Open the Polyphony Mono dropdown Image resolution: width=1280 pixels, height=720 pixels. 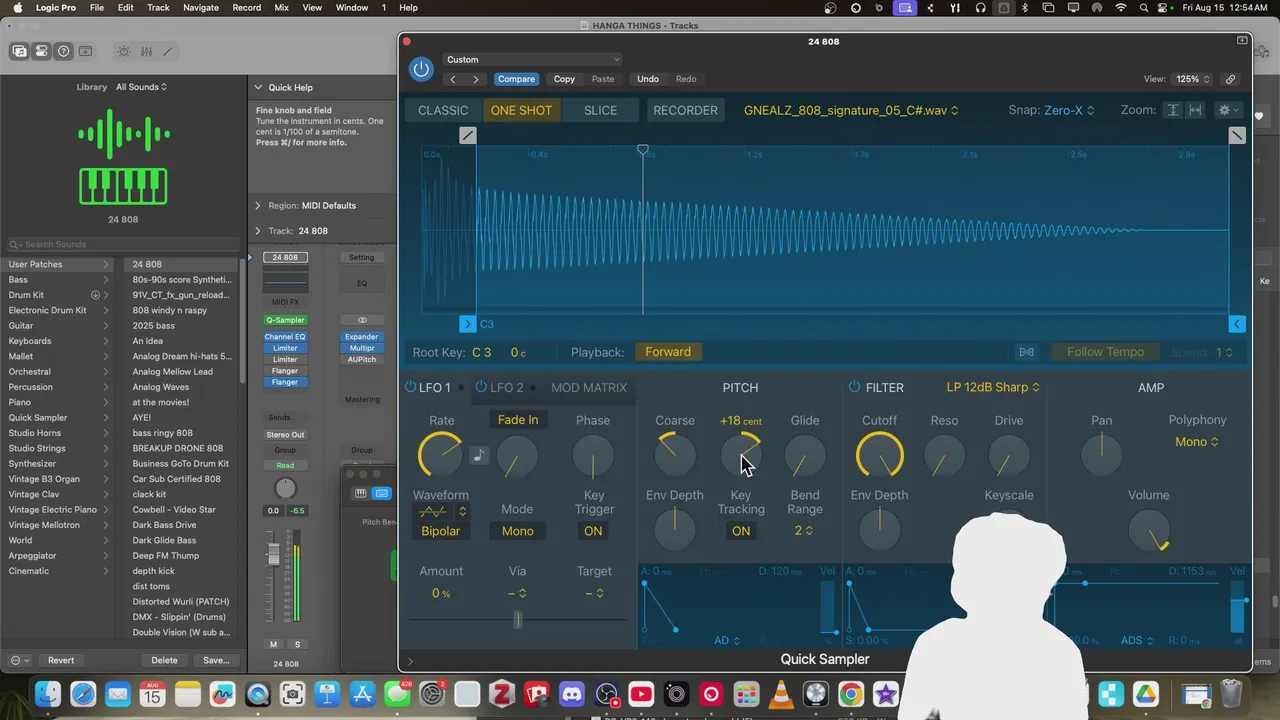click(x=1197, y=442)
